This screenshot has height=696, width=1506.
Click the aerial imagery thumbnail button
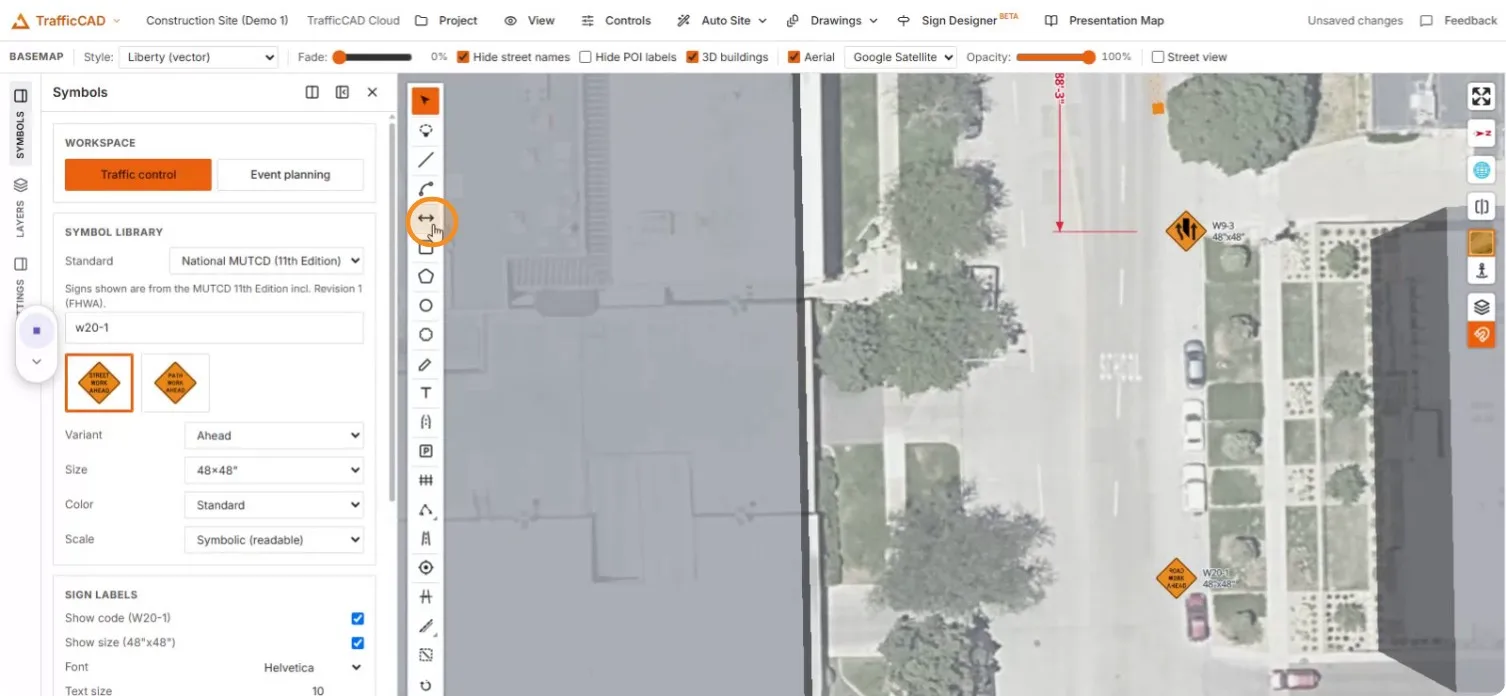[1481, 243]
